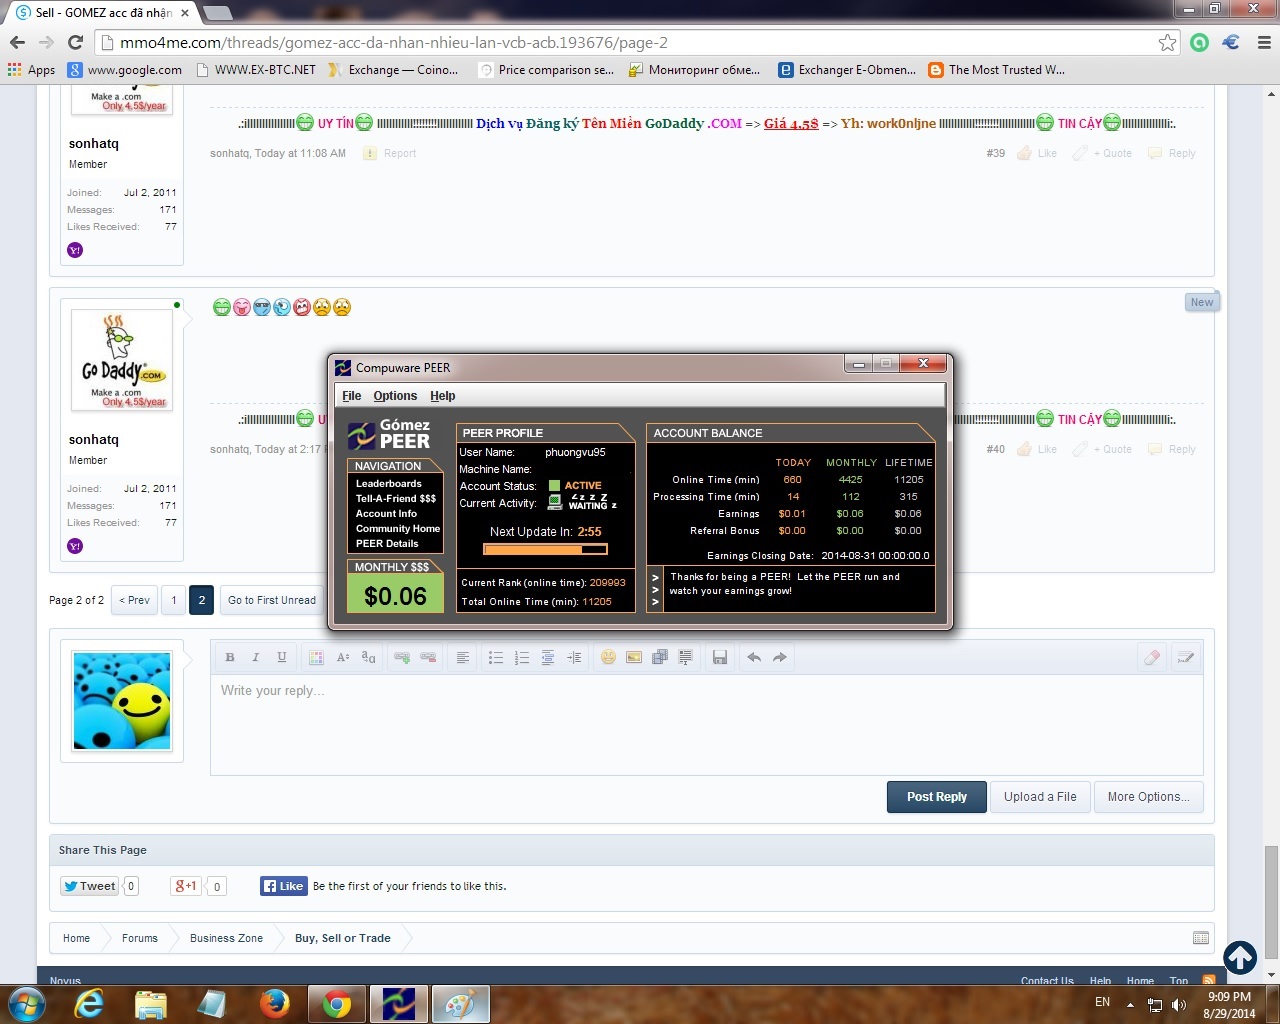
Task: Outdent the reply text
Action: click(548, 657)
